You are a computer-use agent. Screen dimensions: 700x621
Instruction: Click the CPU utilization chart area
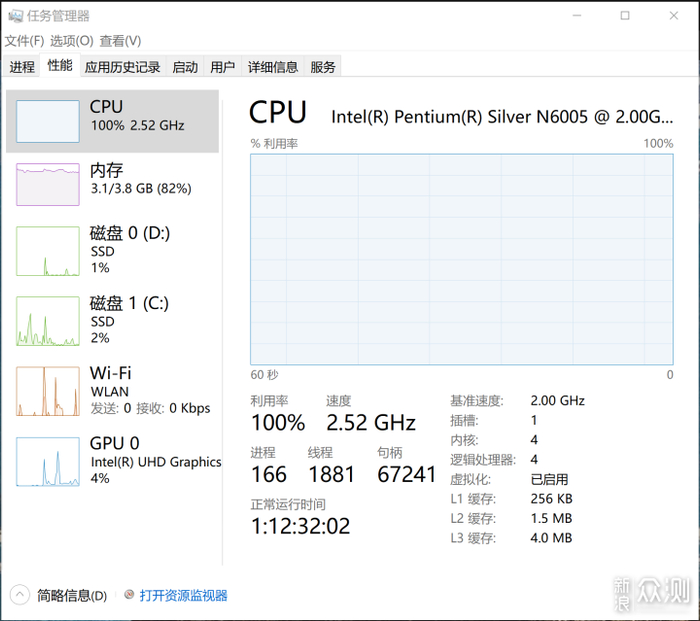click(461, 259)
